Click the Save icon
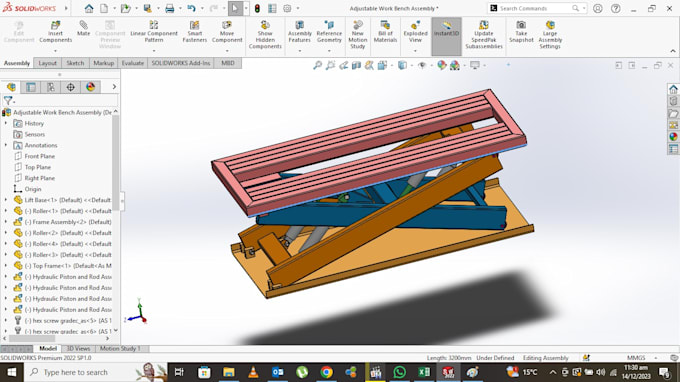The width and height of the screenshot is (680, 382). click(x=147, y=8)
